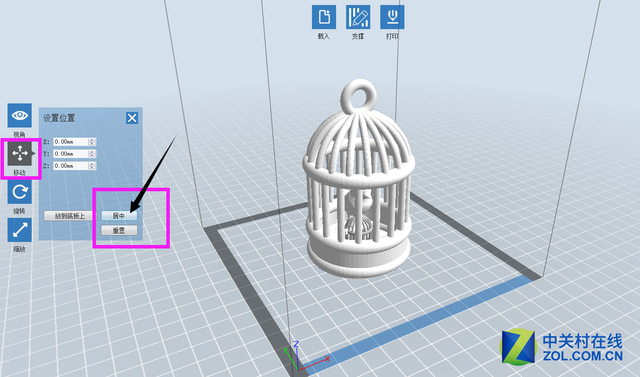Image resolution: width=640 pixels, height=377 pixels.
Task: Open the 视角 view eye tool
Action: tap(20, 115)
